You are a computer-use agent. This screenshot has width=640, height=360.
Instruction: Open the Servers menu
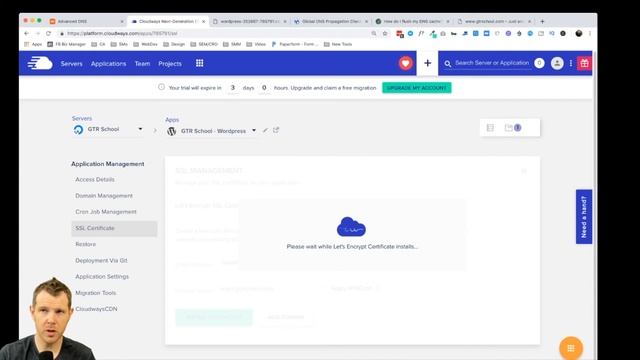pyautogui.click(x=71, y=64)
